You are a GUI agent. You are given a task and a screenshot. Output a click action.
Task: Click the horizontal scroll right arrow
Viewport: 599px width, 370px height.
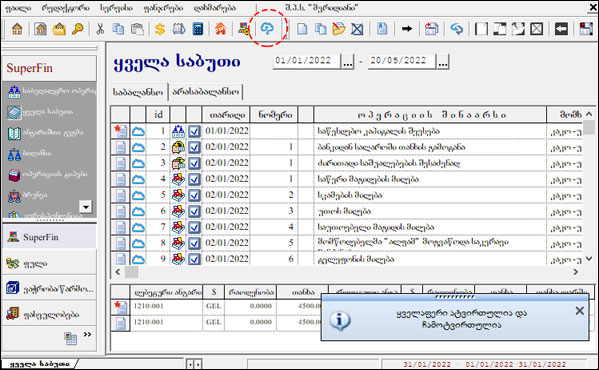tap(575, 272)
